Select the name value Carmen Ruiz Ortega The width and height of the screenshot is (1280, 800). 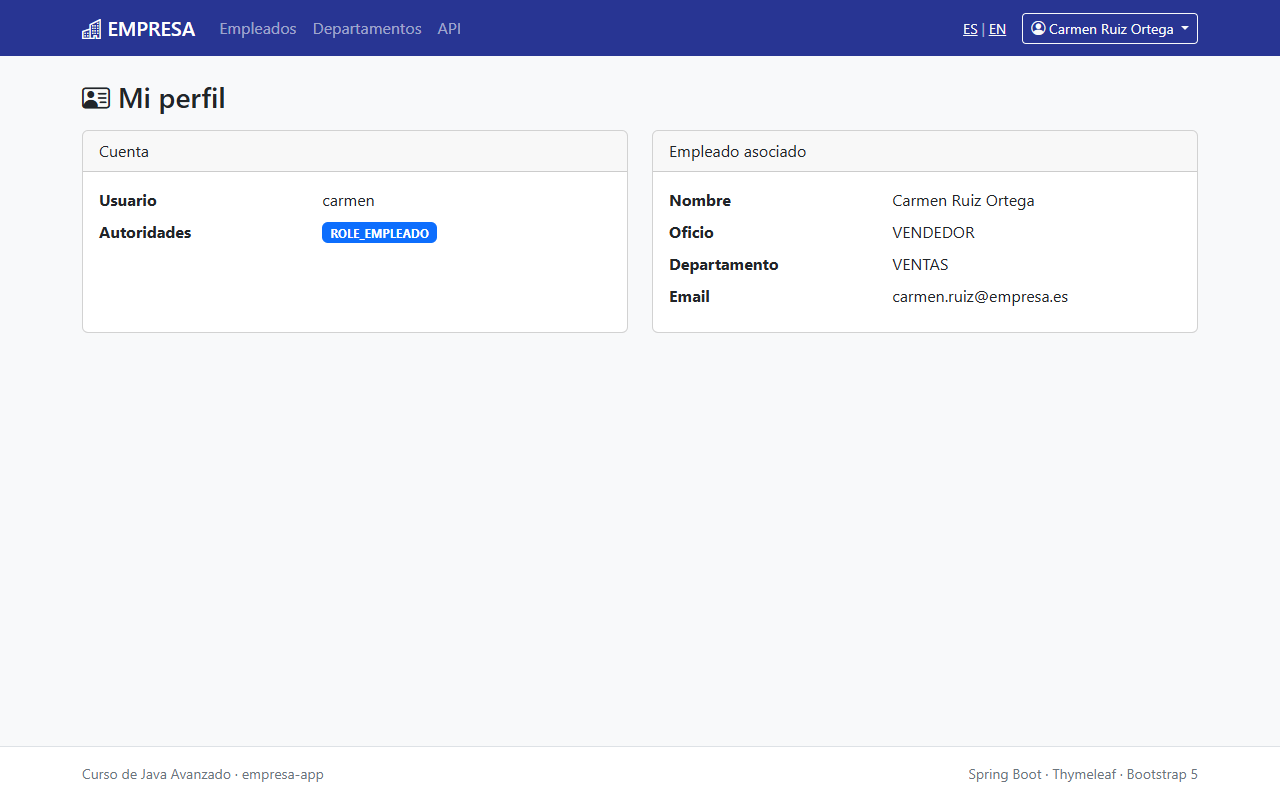963,201
